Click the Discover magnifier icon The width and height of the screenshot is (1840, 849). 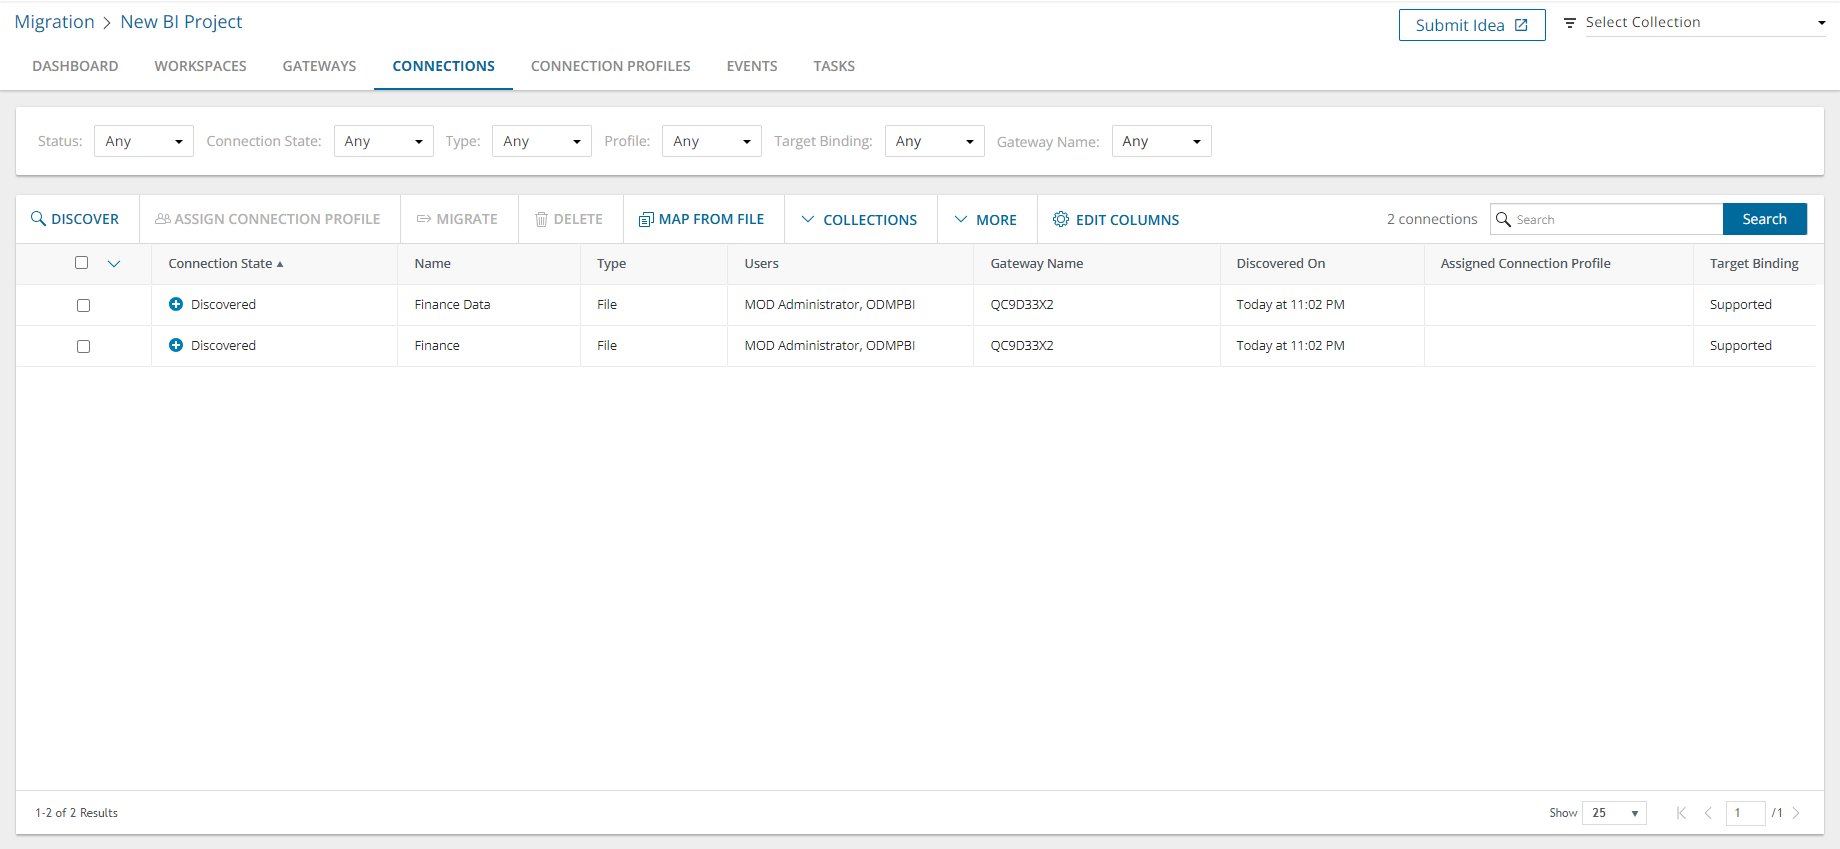pos(38,219)
